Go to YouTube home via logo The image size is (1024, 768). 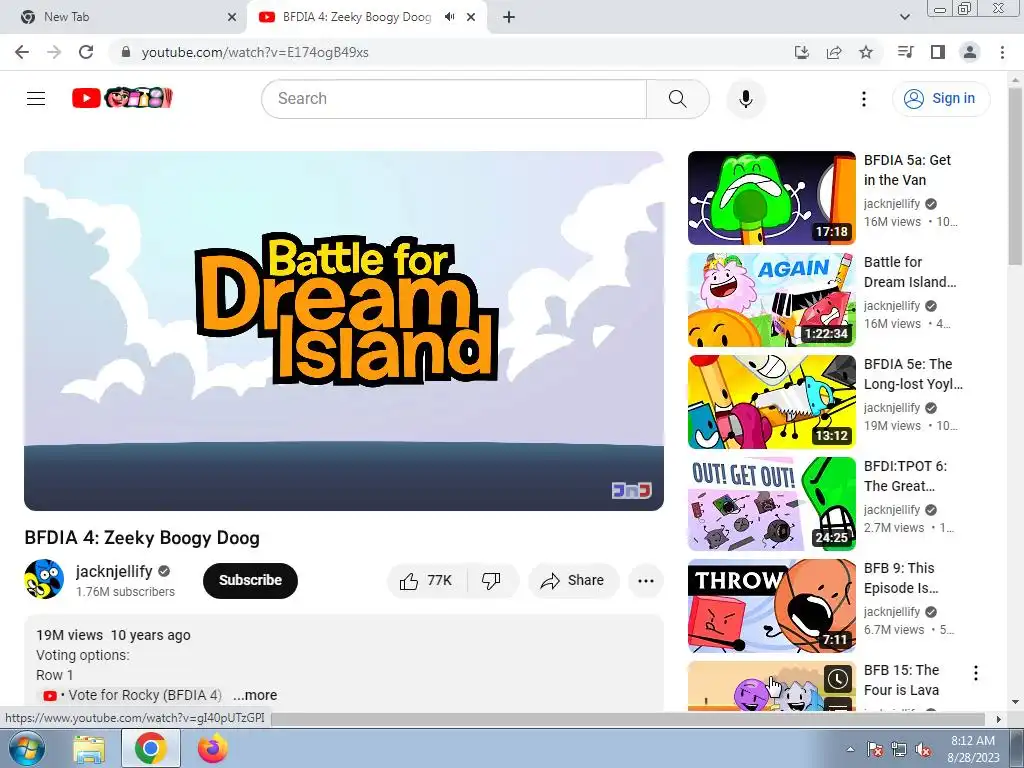[x=122, y=98]
